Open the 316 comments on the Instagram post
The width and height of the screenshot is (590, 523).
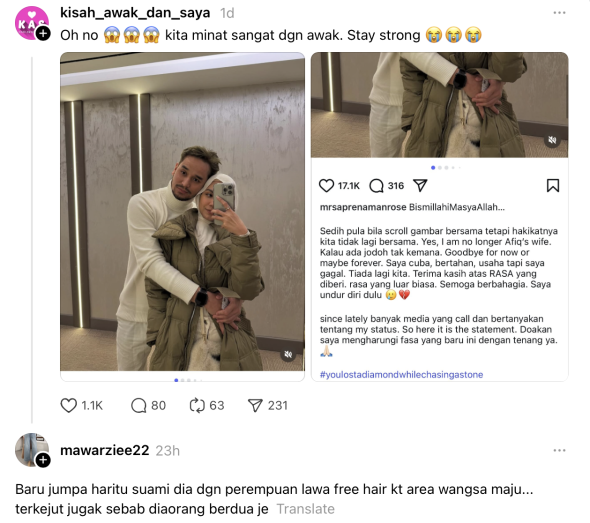376,185
